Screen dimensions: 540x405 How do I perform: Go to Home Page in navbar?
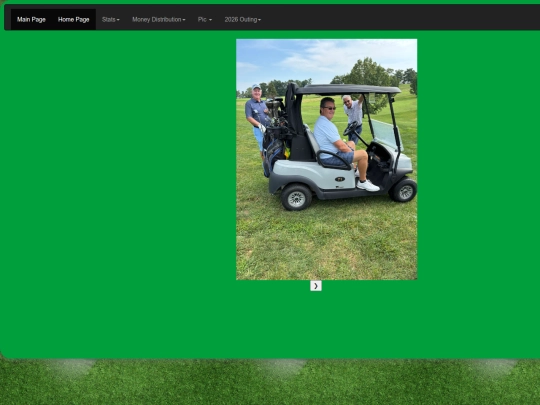(74, 20)
